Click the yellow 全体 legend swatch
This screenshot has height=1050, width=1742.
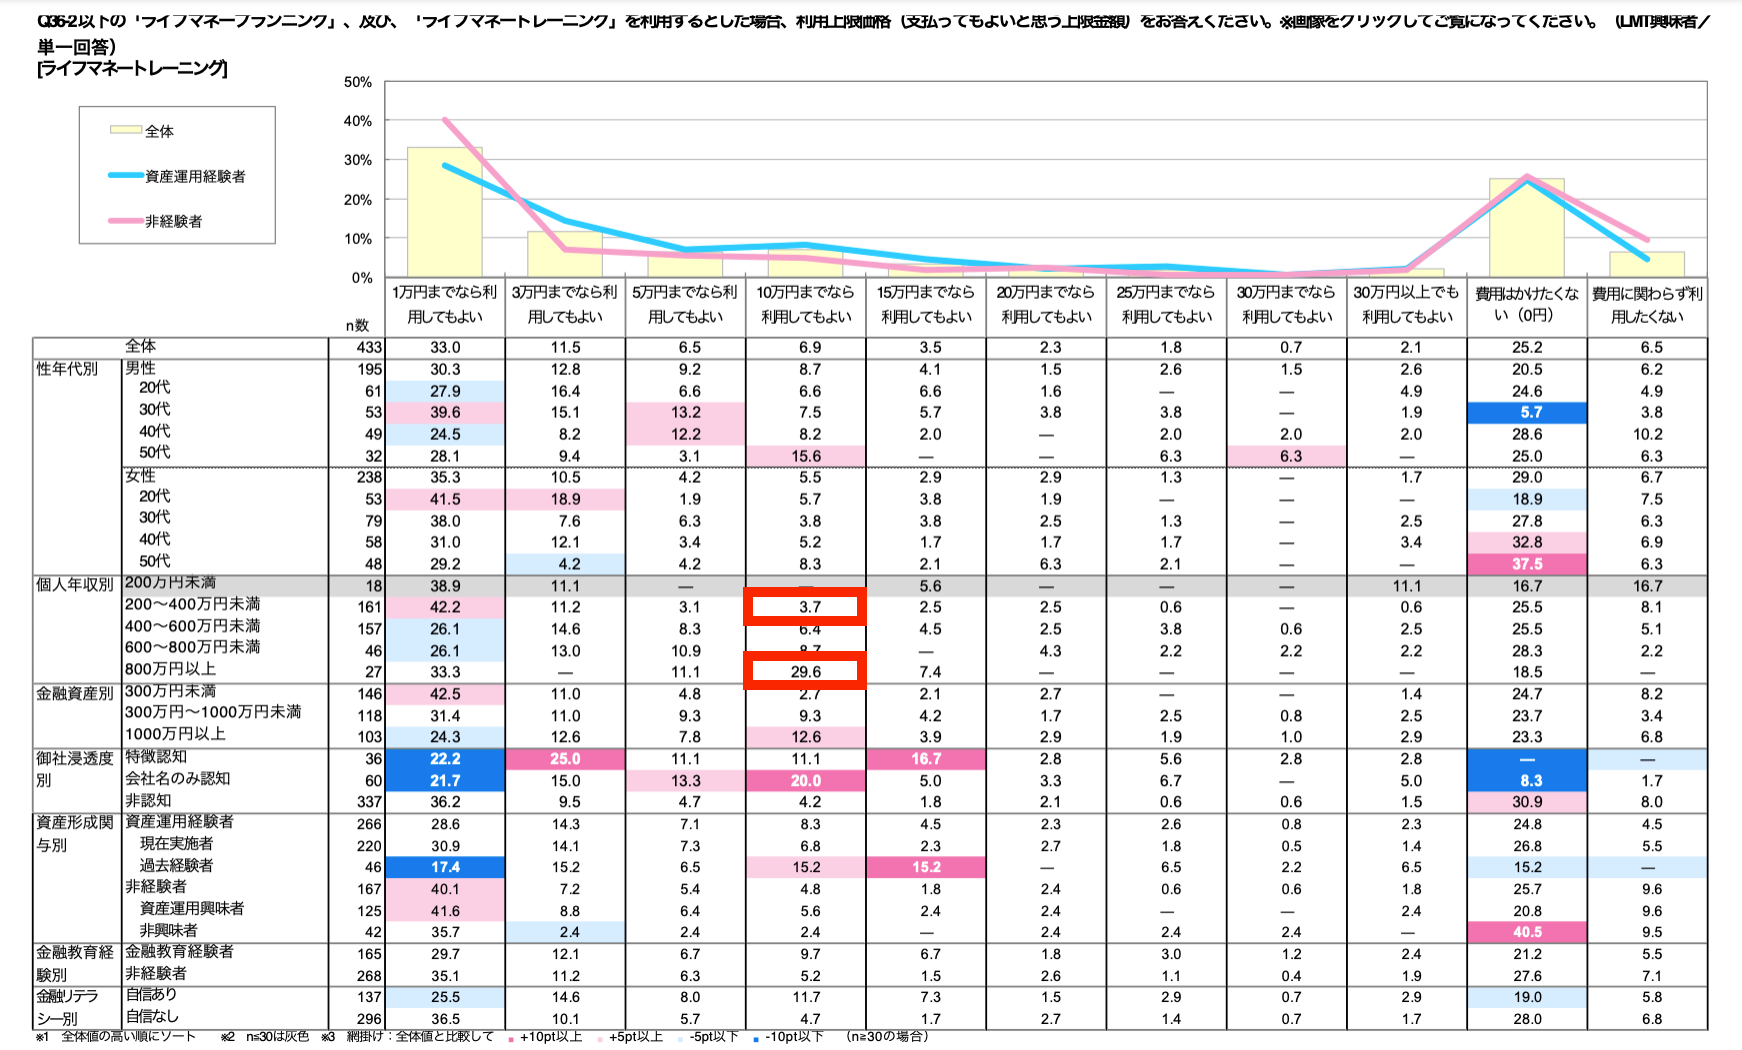pos(126,130)
